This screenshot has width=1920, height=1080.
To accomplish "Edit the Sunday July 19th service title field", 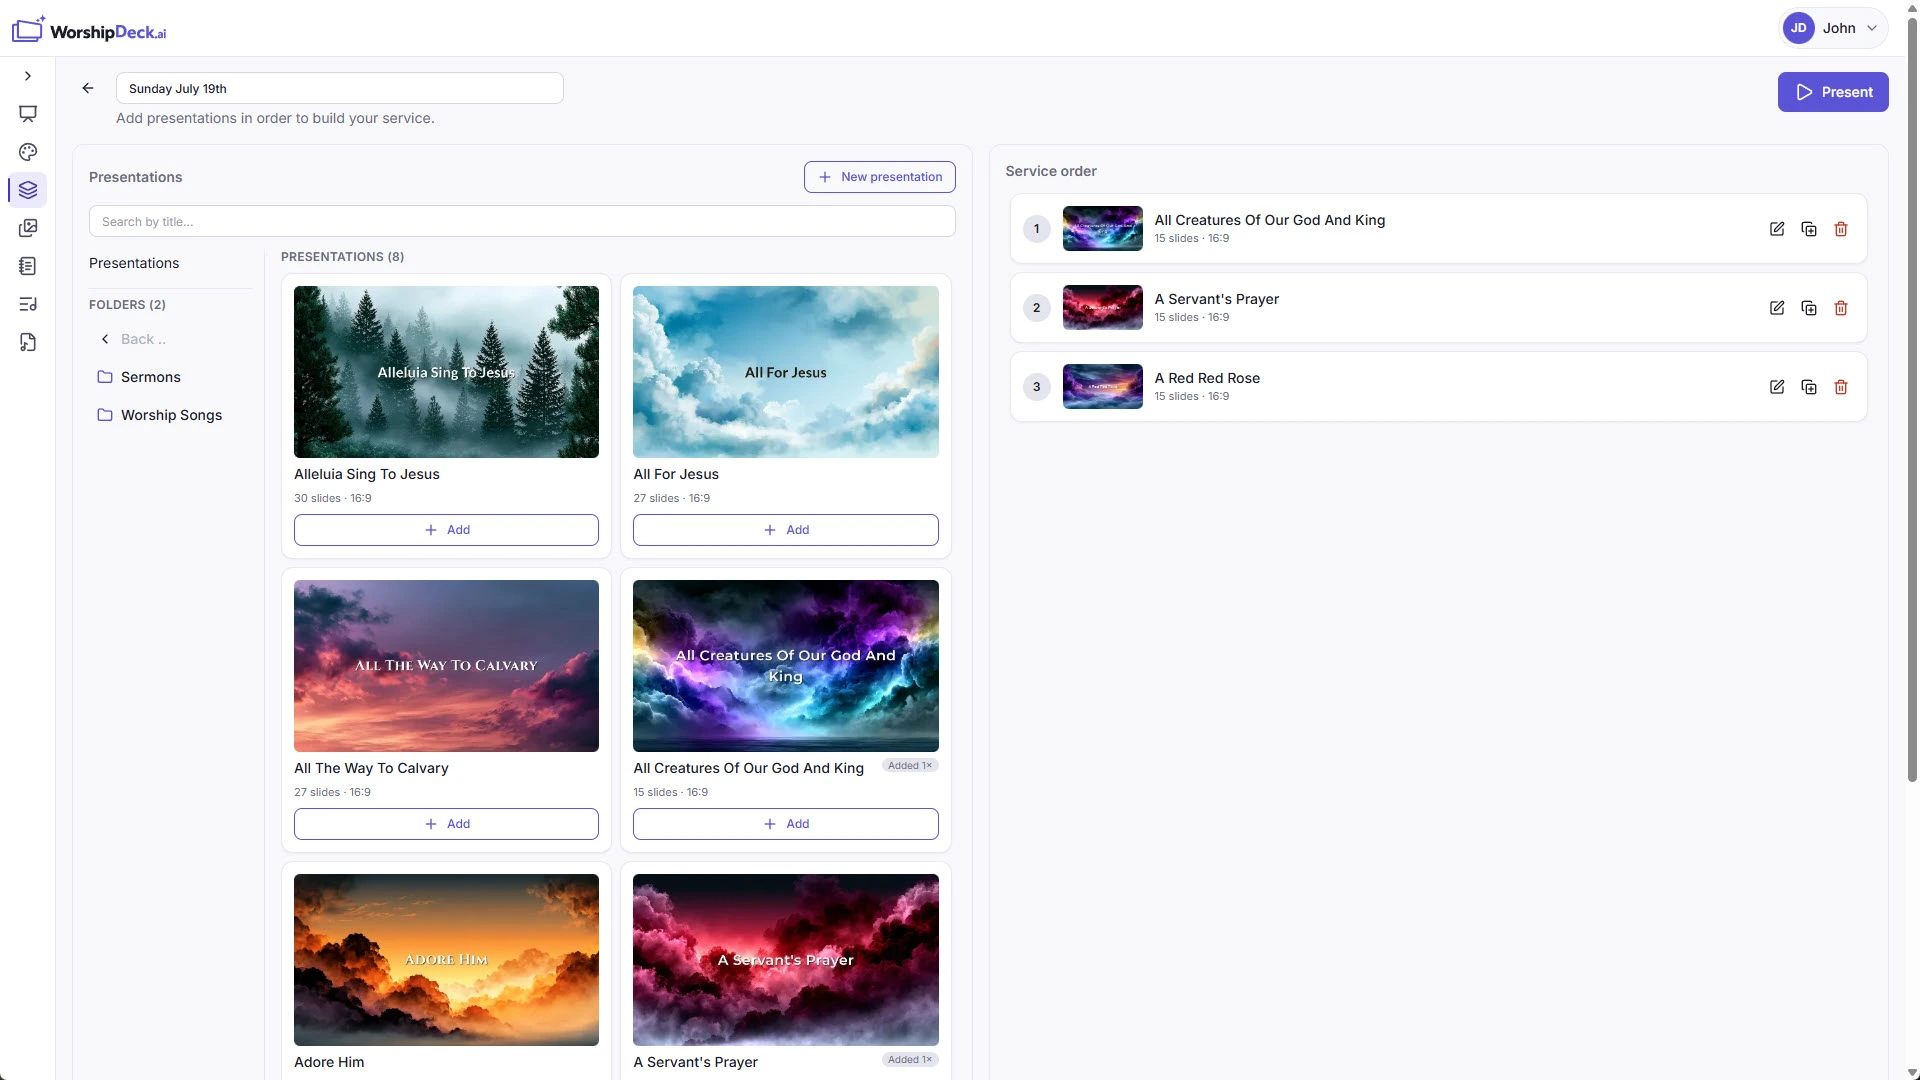I will [340, 88].
